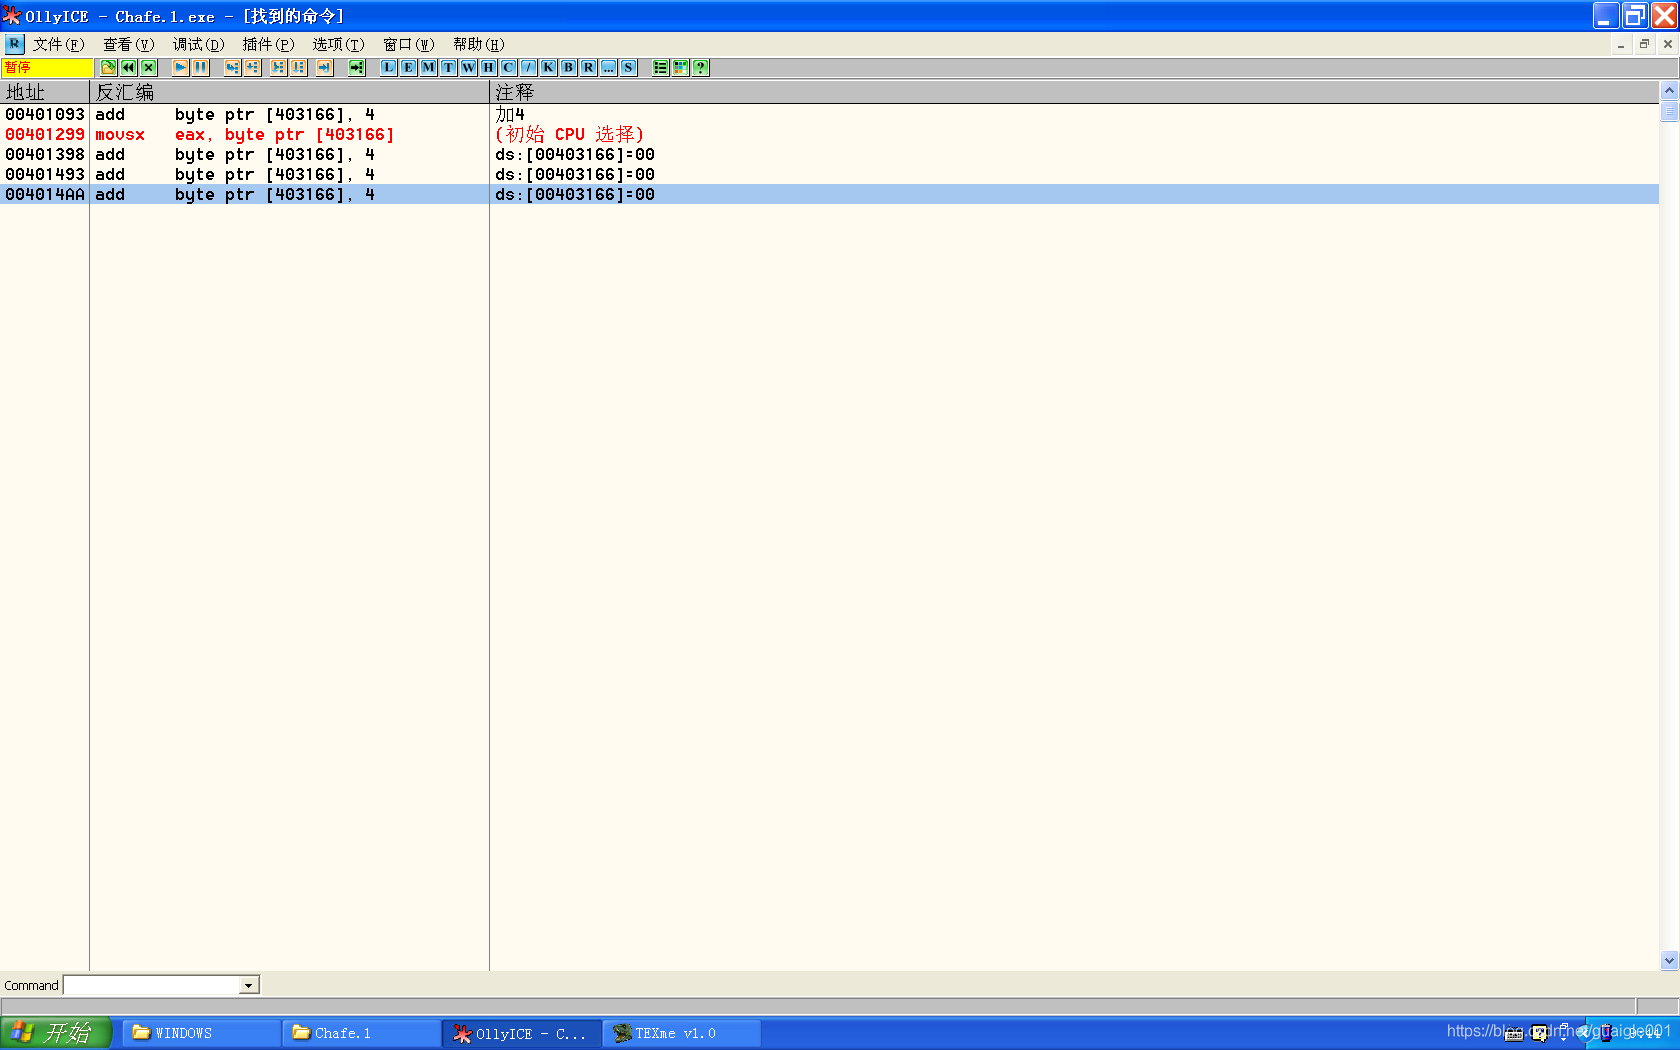
Task: Open the Command combo box dropdown arrow
Action: 248,985
